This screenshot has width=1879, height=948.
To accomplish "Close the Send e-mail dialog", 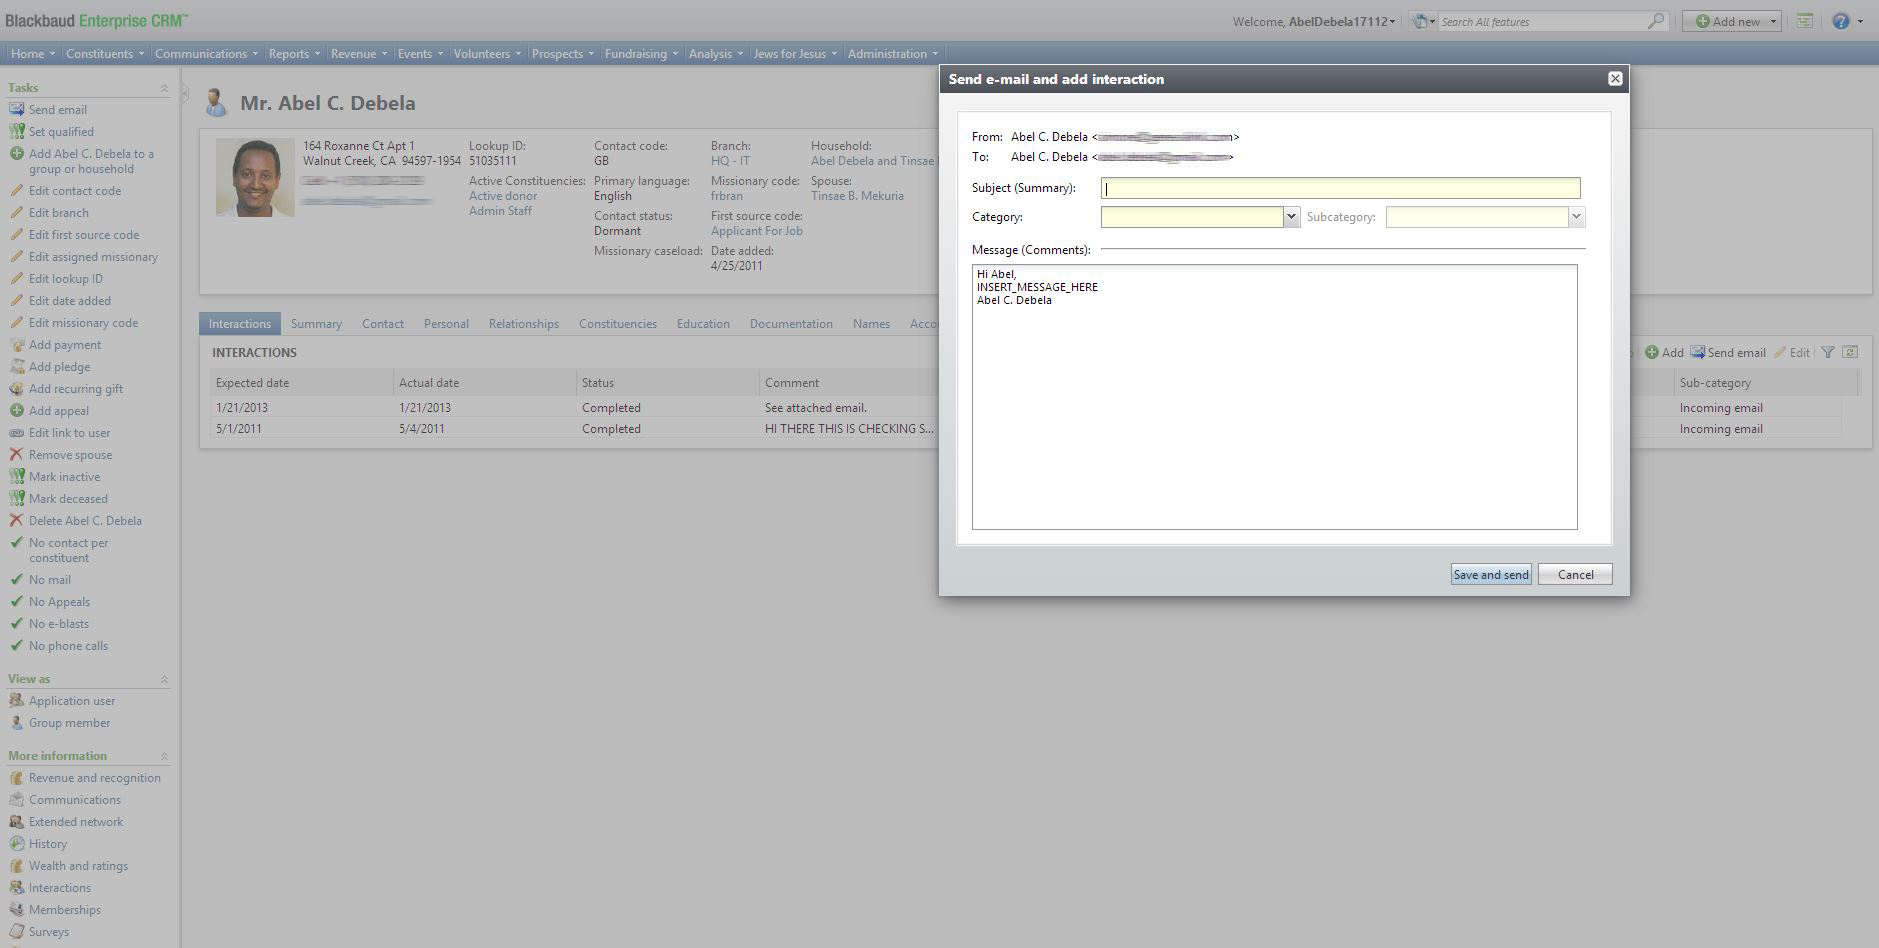I will click(1614, 79).
